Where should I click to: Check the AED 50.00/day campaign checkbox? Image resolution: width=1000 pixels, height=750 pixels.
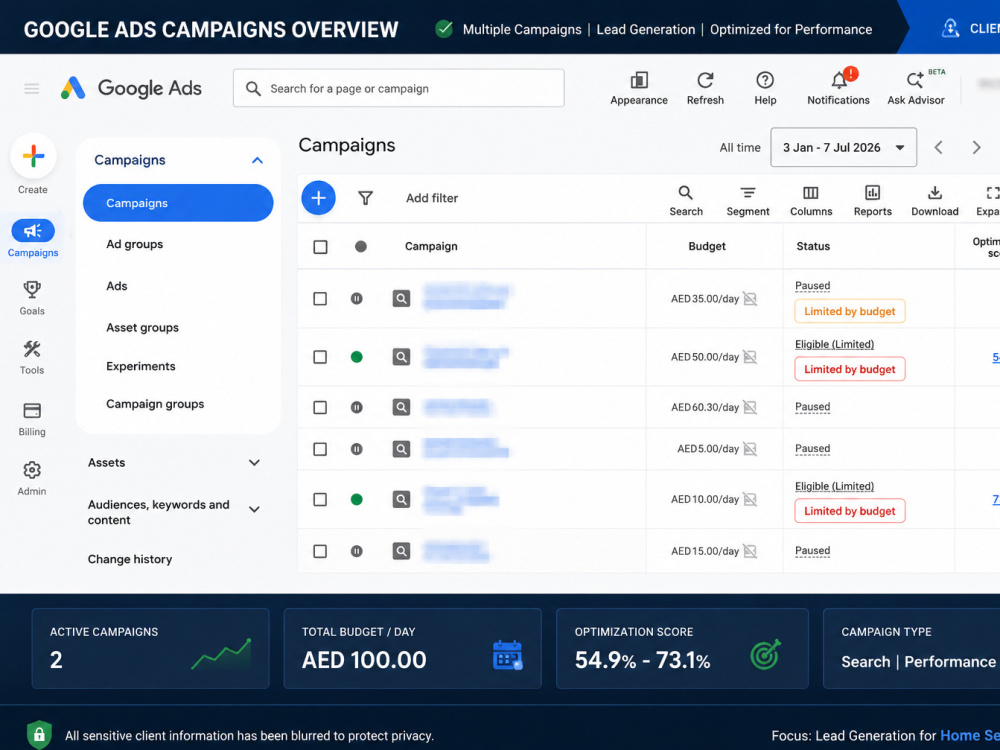point(320,357)
